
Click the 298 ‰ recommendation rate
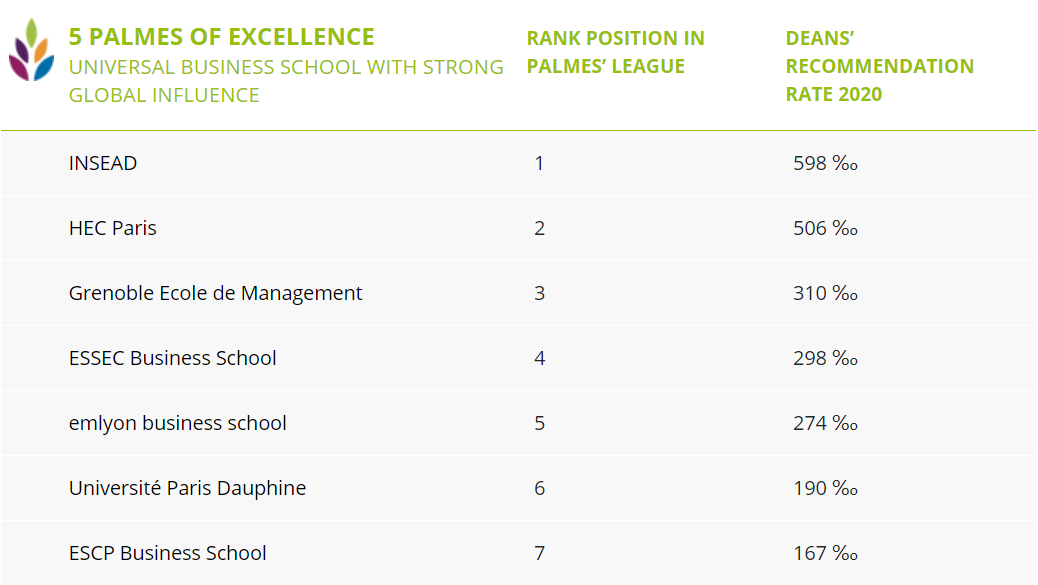click(825, 358)
